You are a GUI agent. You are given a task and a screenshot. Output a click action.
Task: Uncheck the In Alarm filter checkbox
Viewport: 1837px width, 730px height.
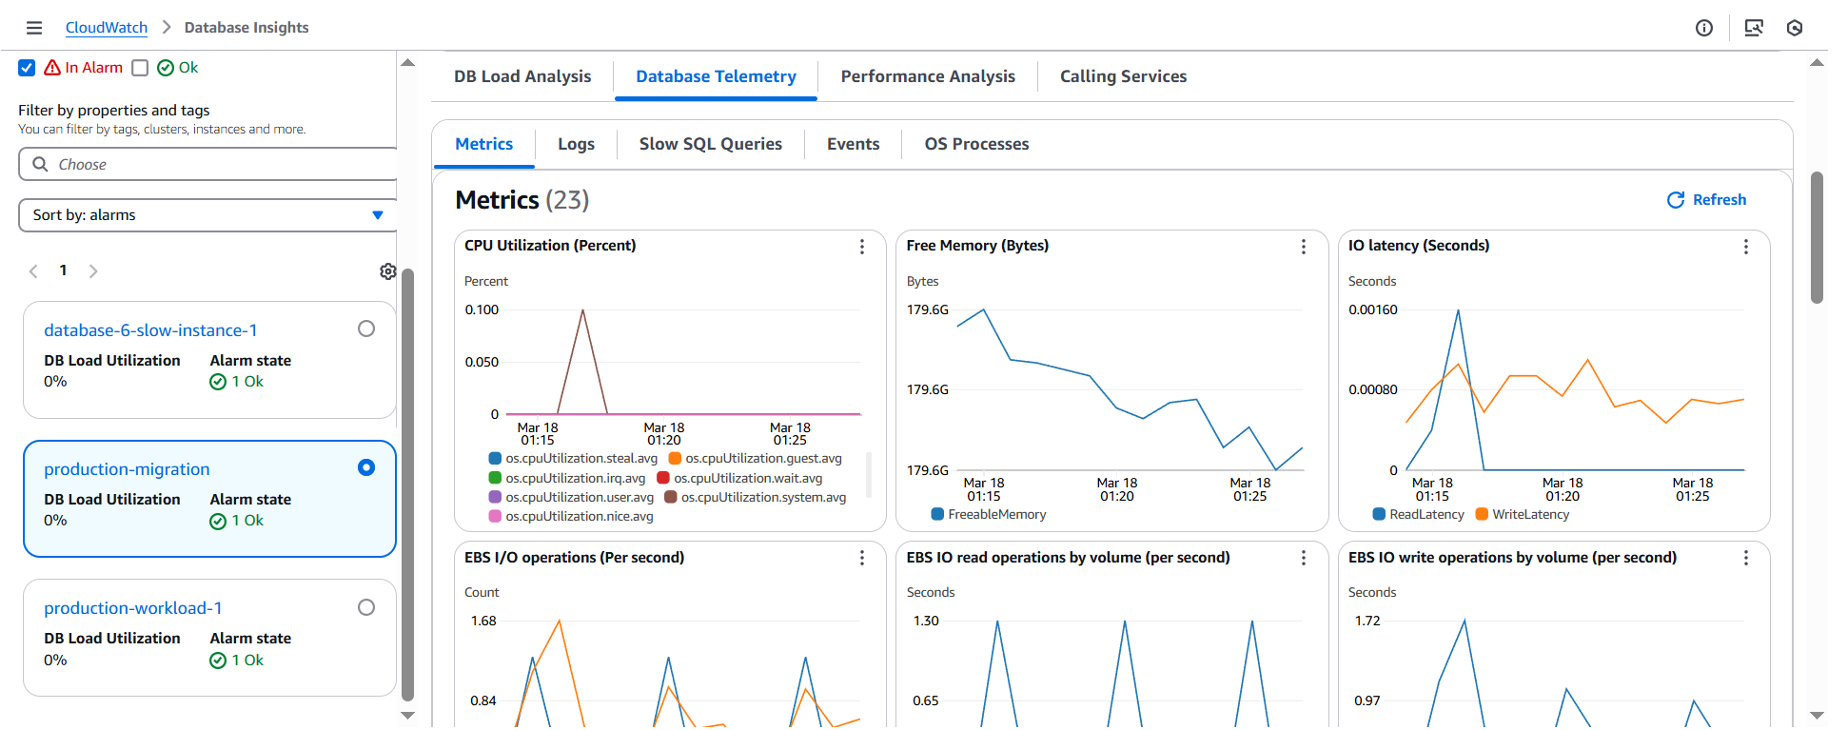pos(27,68)
